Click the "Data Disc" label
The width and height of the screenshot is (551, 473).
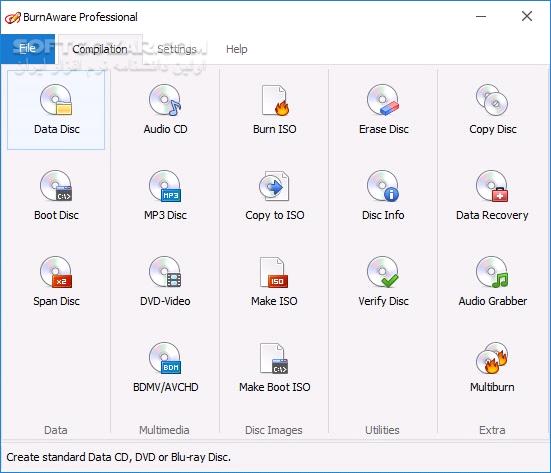tap(57, 129)
